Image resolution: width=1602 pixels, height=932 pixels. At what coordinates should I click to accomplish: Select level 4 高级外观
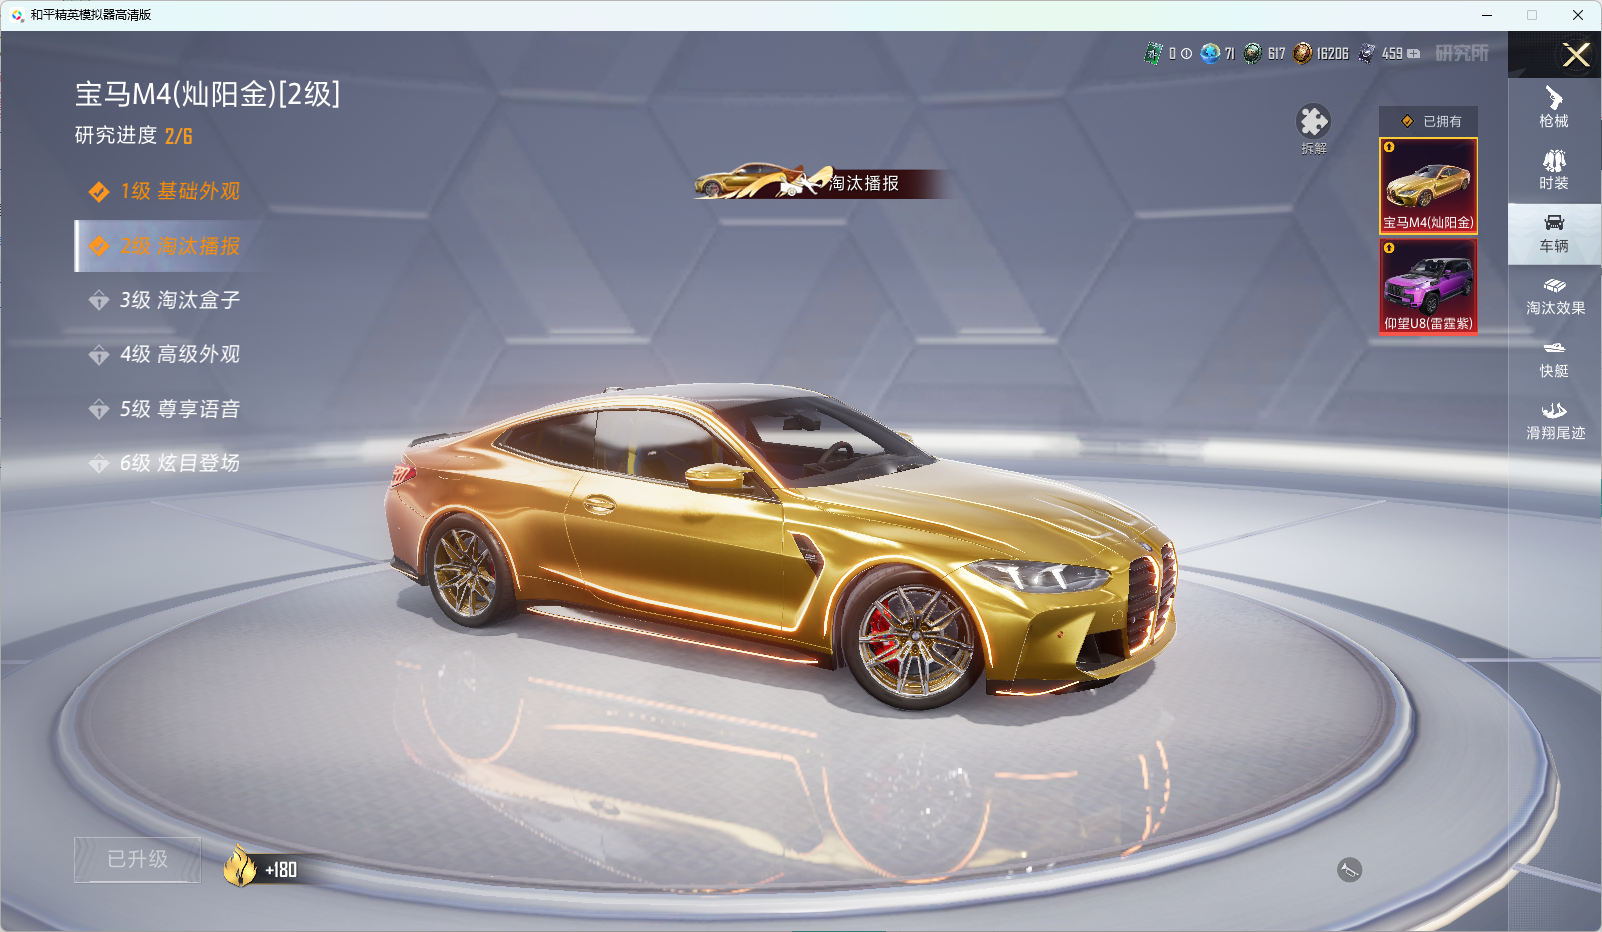tap(180, 354)
